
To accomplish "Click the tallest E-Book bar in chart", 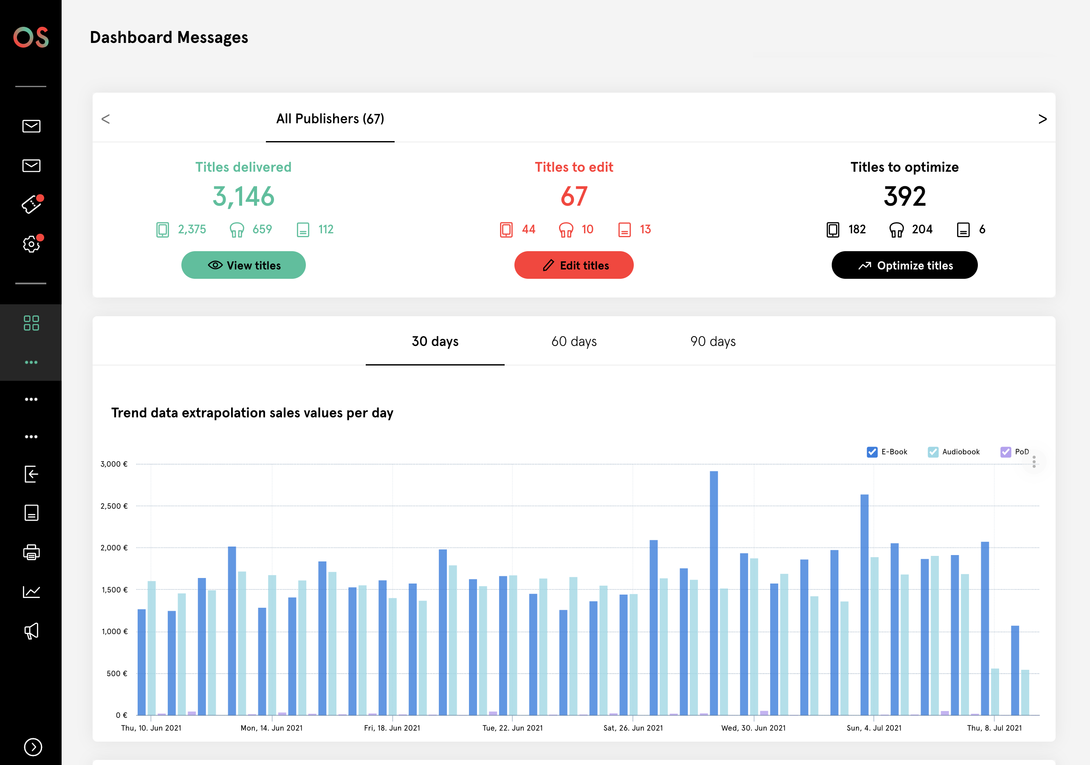I will click(x=713, y=592).
